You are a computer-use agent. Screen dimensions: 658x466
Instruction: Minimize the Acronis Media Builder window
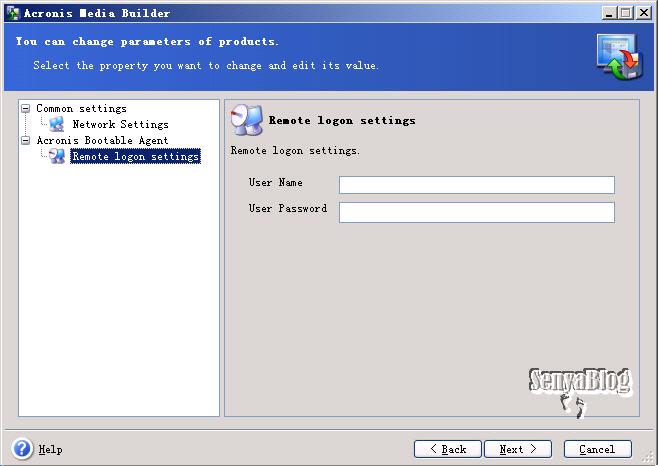pos(609,13)
